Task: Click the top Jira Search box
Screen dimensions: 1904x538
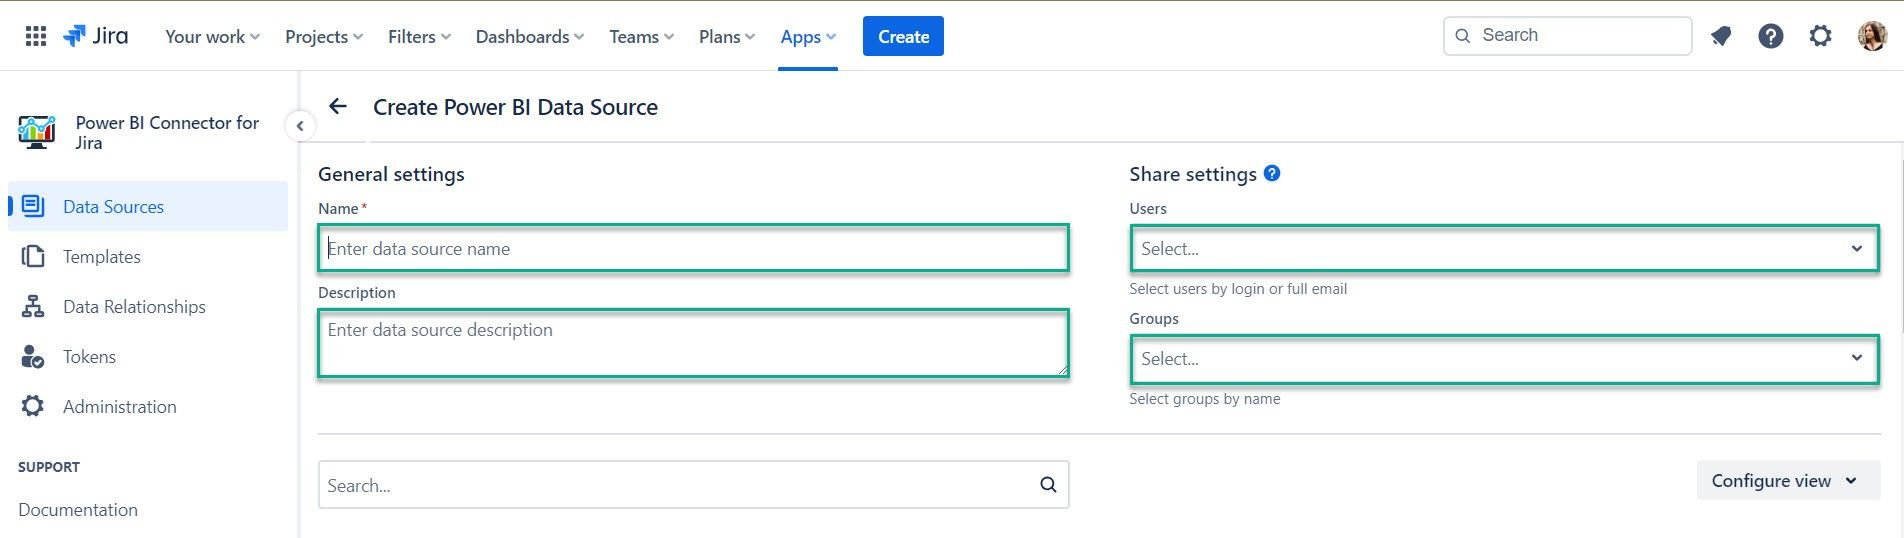Action: click(1567, 36)
